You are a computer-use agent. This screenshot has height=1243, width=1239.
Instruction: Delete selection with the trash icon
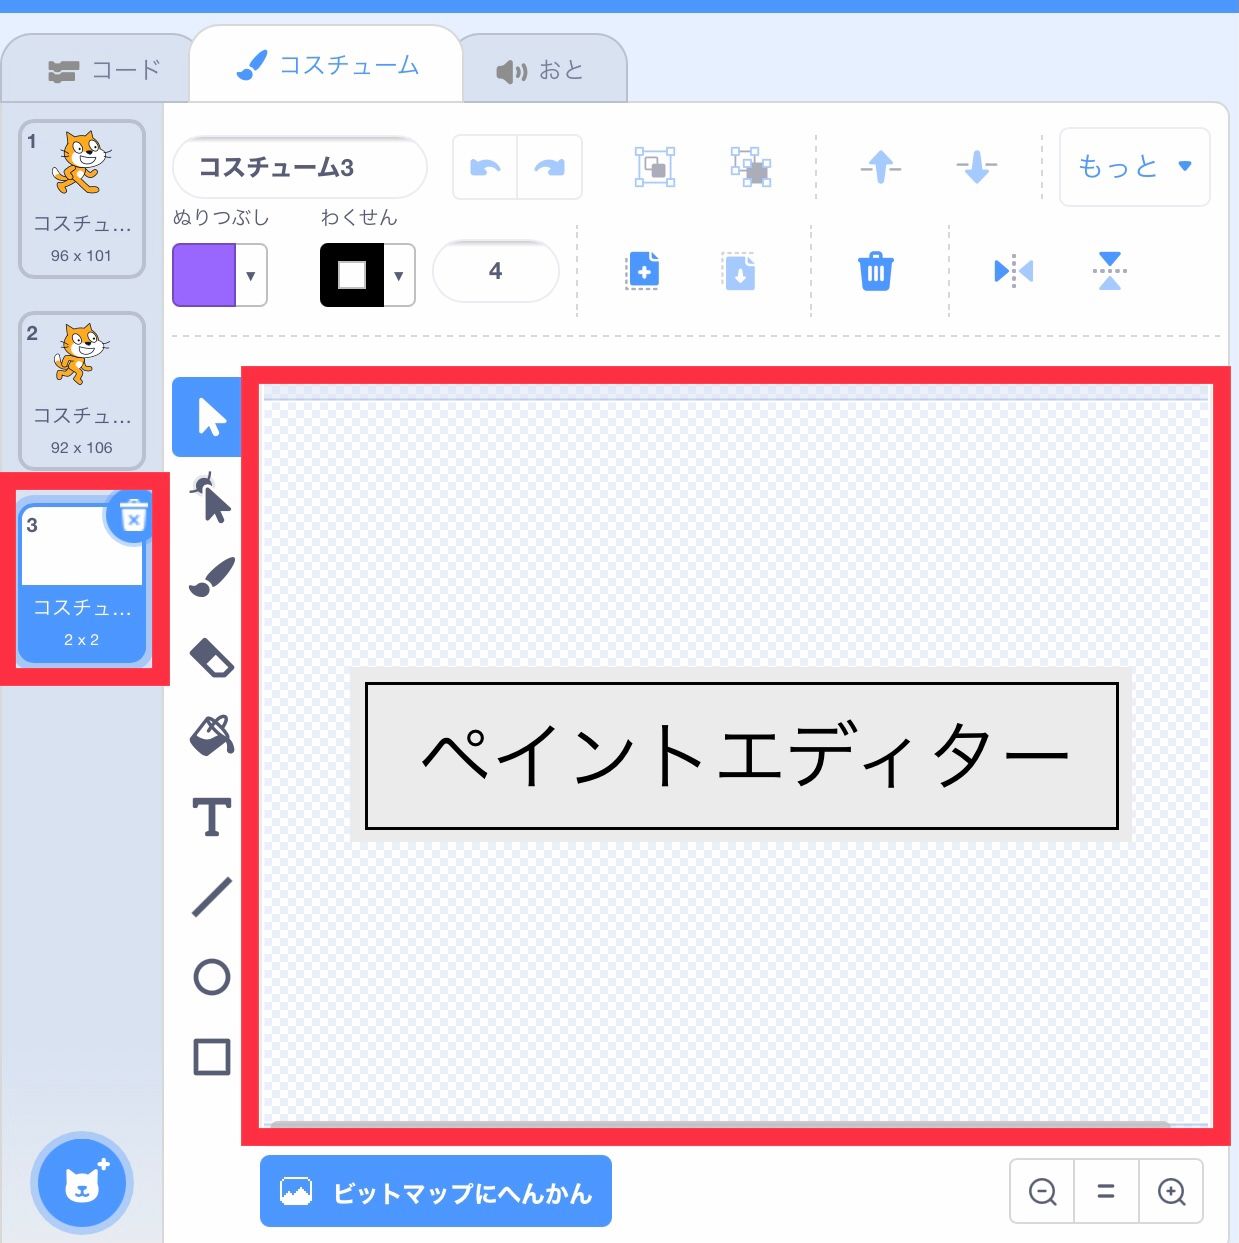pos(875,271)
